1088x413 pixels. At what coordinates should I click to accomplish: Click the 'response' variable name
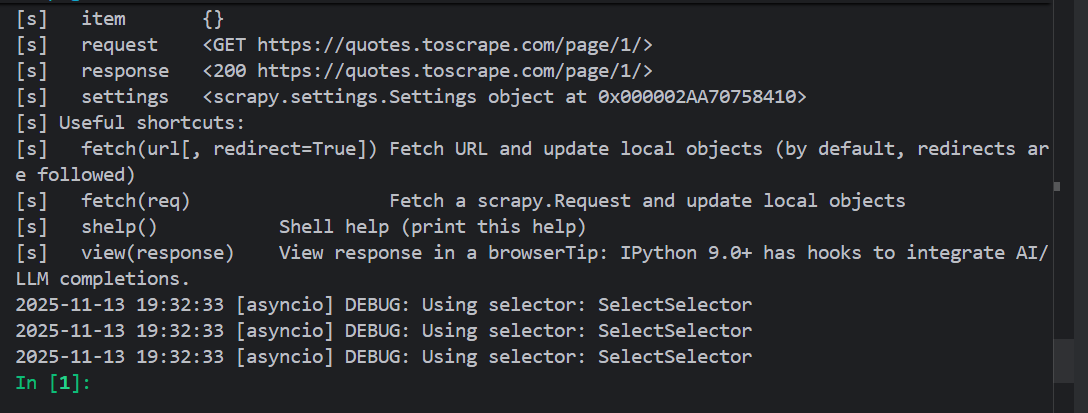(125, 71)
